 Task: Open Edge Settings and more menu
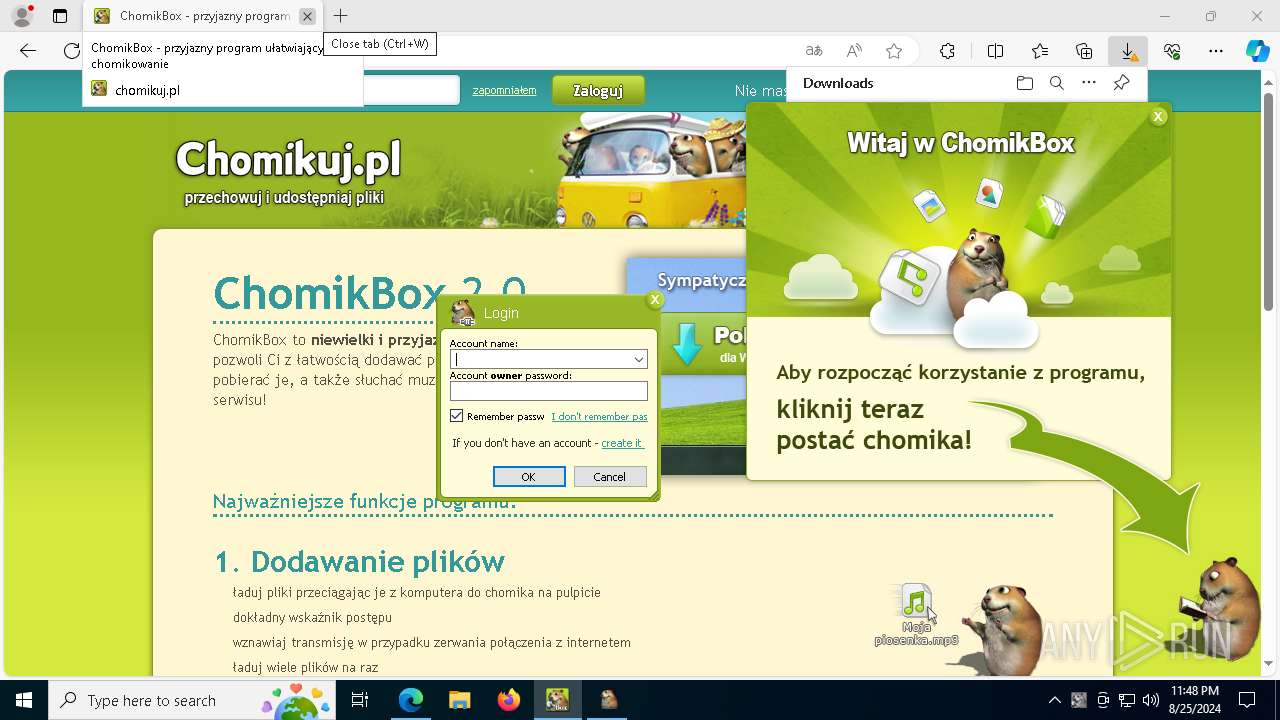pos(1216,51)
